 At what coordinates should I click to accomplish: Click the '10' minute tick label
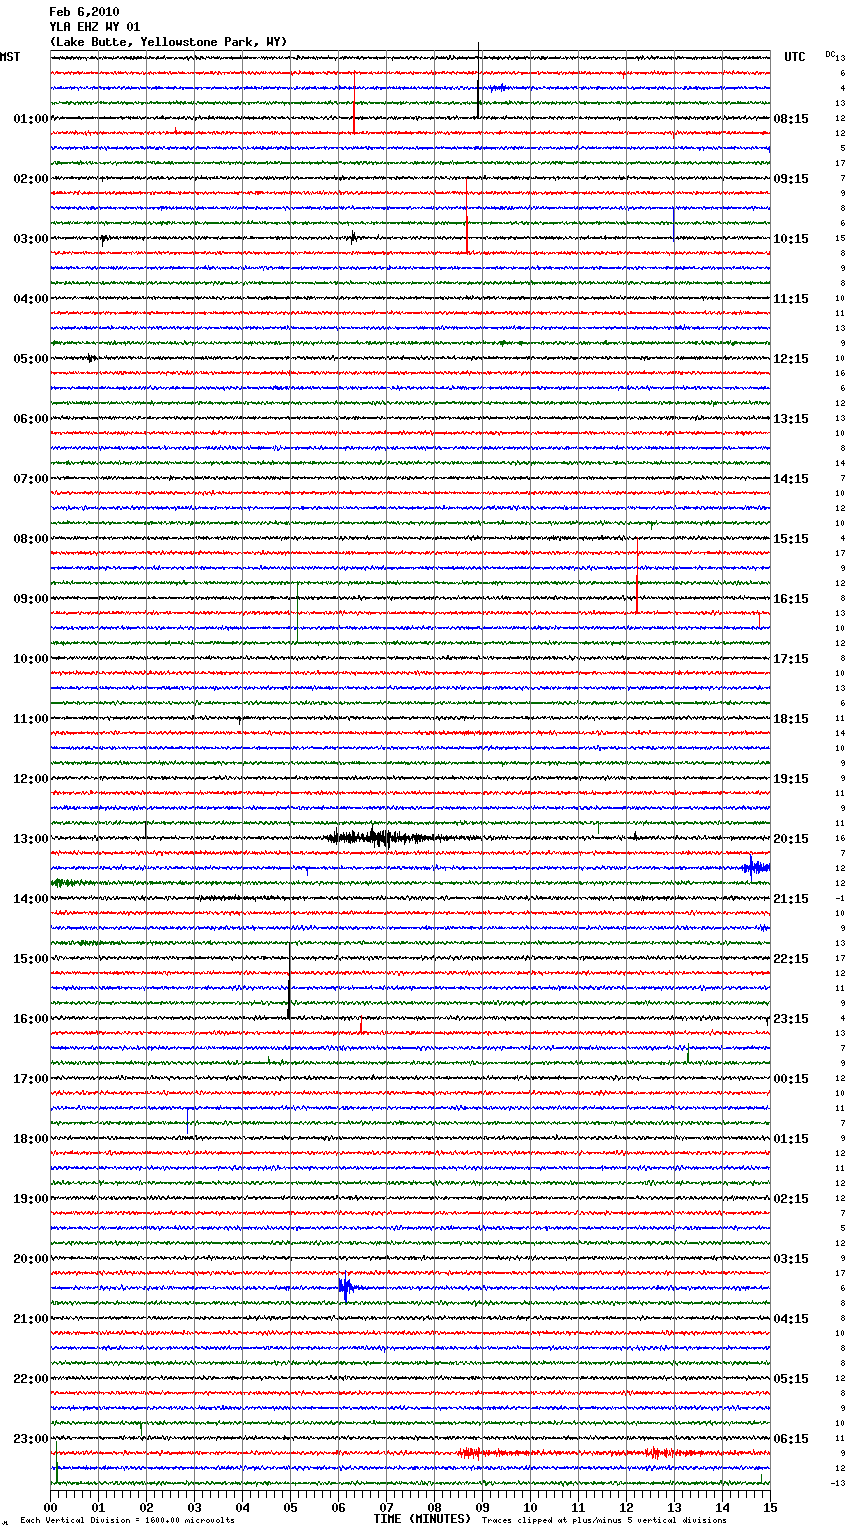pos(530,1507)
